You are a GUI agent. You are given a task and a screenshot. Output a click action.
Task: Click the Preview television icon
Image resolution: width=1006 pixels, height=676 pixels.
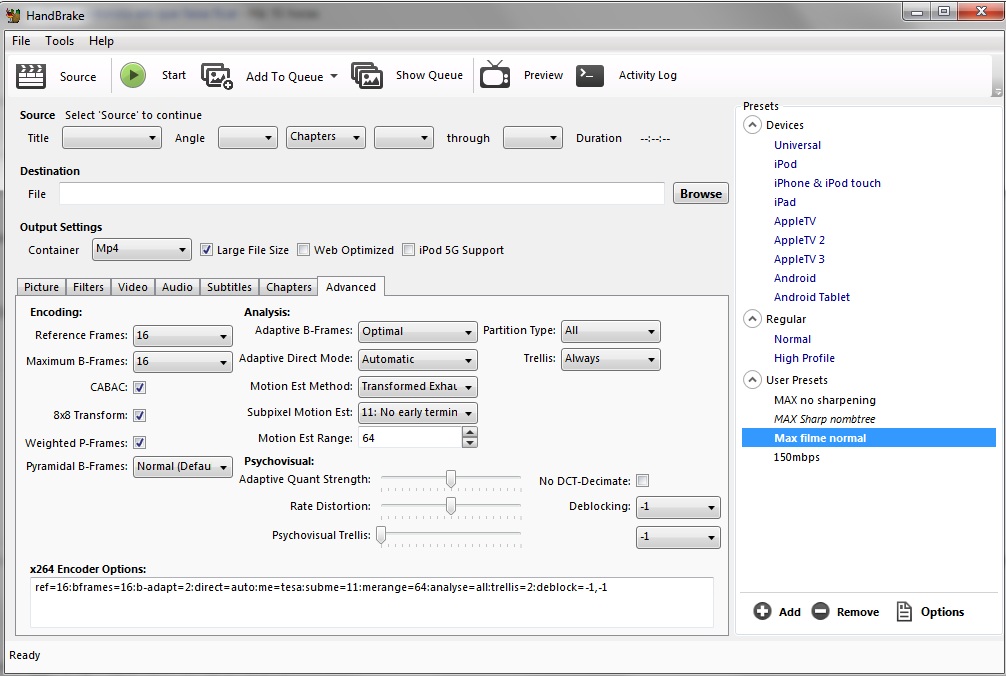pyautogui.click(x=495, y=76)
